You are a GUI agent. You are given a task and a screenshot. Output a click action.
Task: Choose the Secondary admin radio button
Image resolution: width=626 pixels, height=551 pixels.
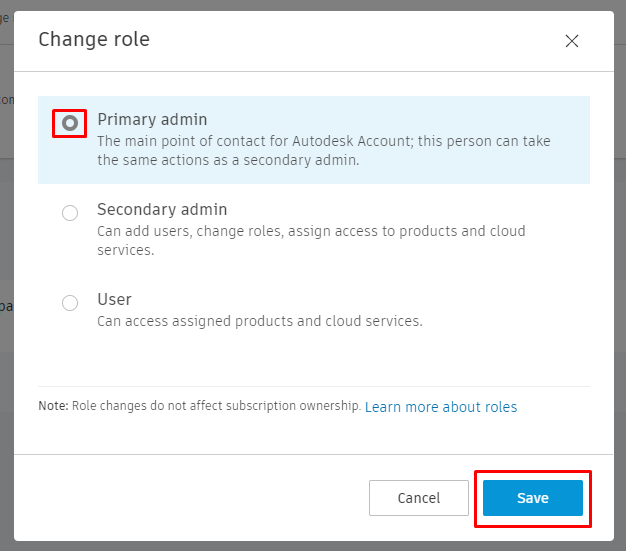pos(70,213)
